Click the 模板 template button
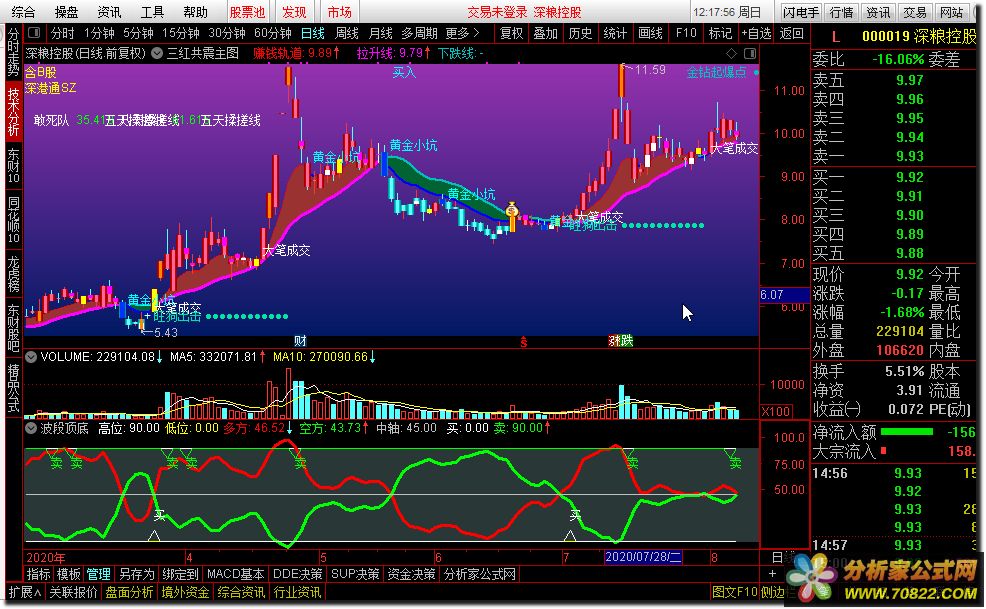Viewport: 986px width, 609px height. tap(69, 574)
